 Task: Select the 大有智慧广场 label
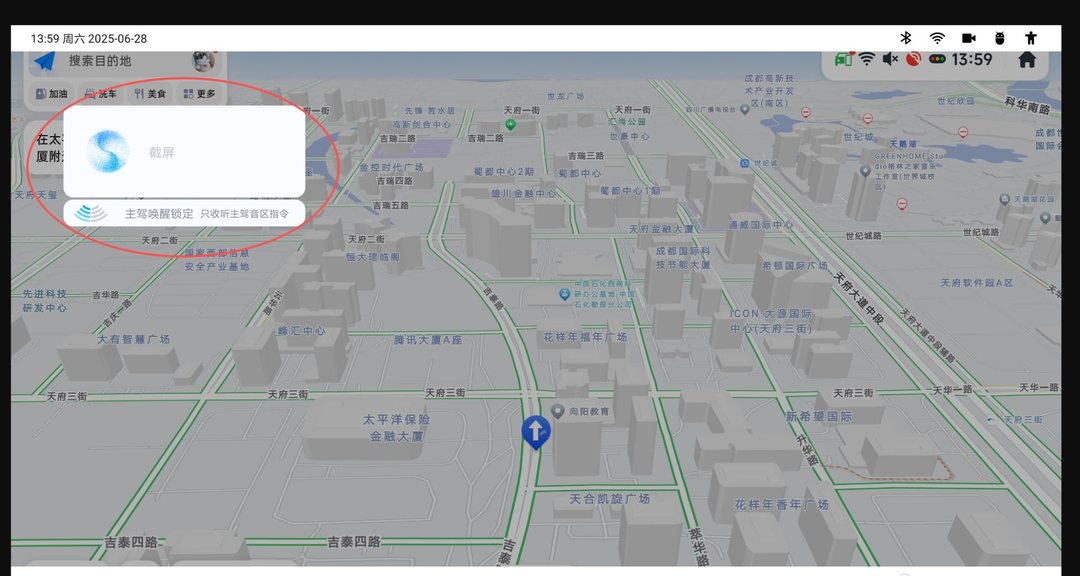pos(133,339)
